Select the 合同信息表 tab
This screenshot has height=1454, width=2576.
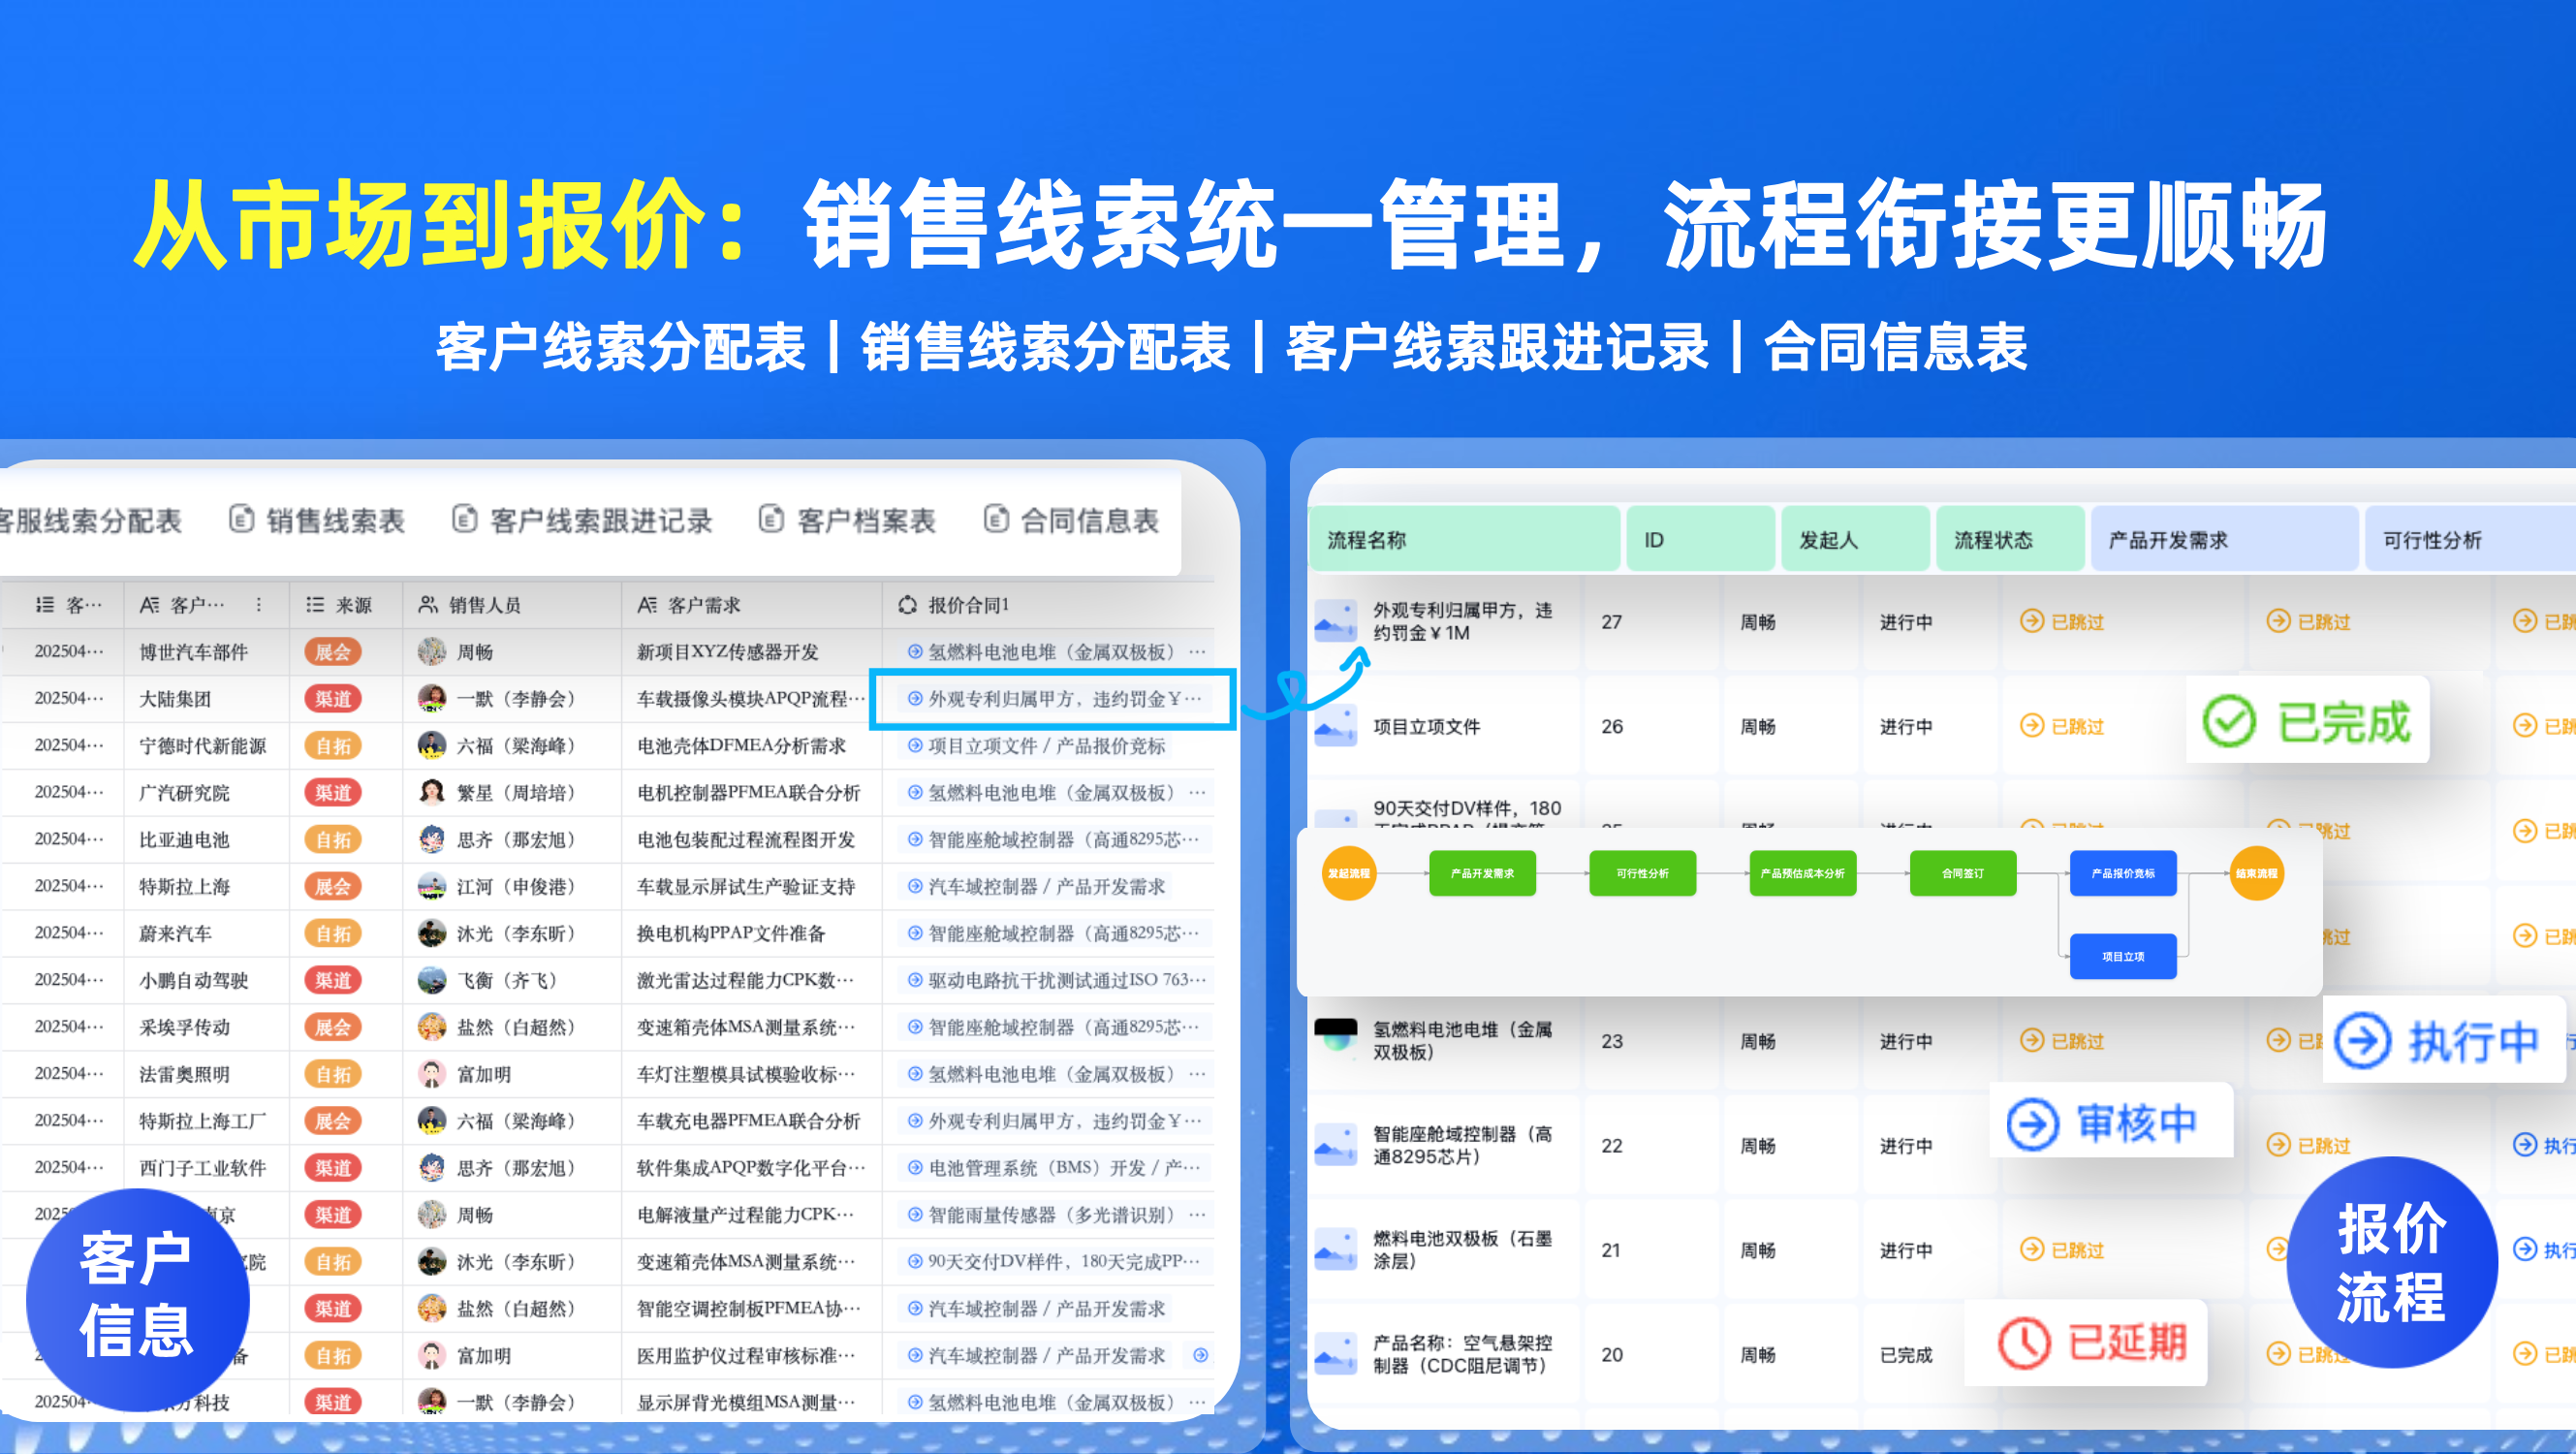point(1088,520)
